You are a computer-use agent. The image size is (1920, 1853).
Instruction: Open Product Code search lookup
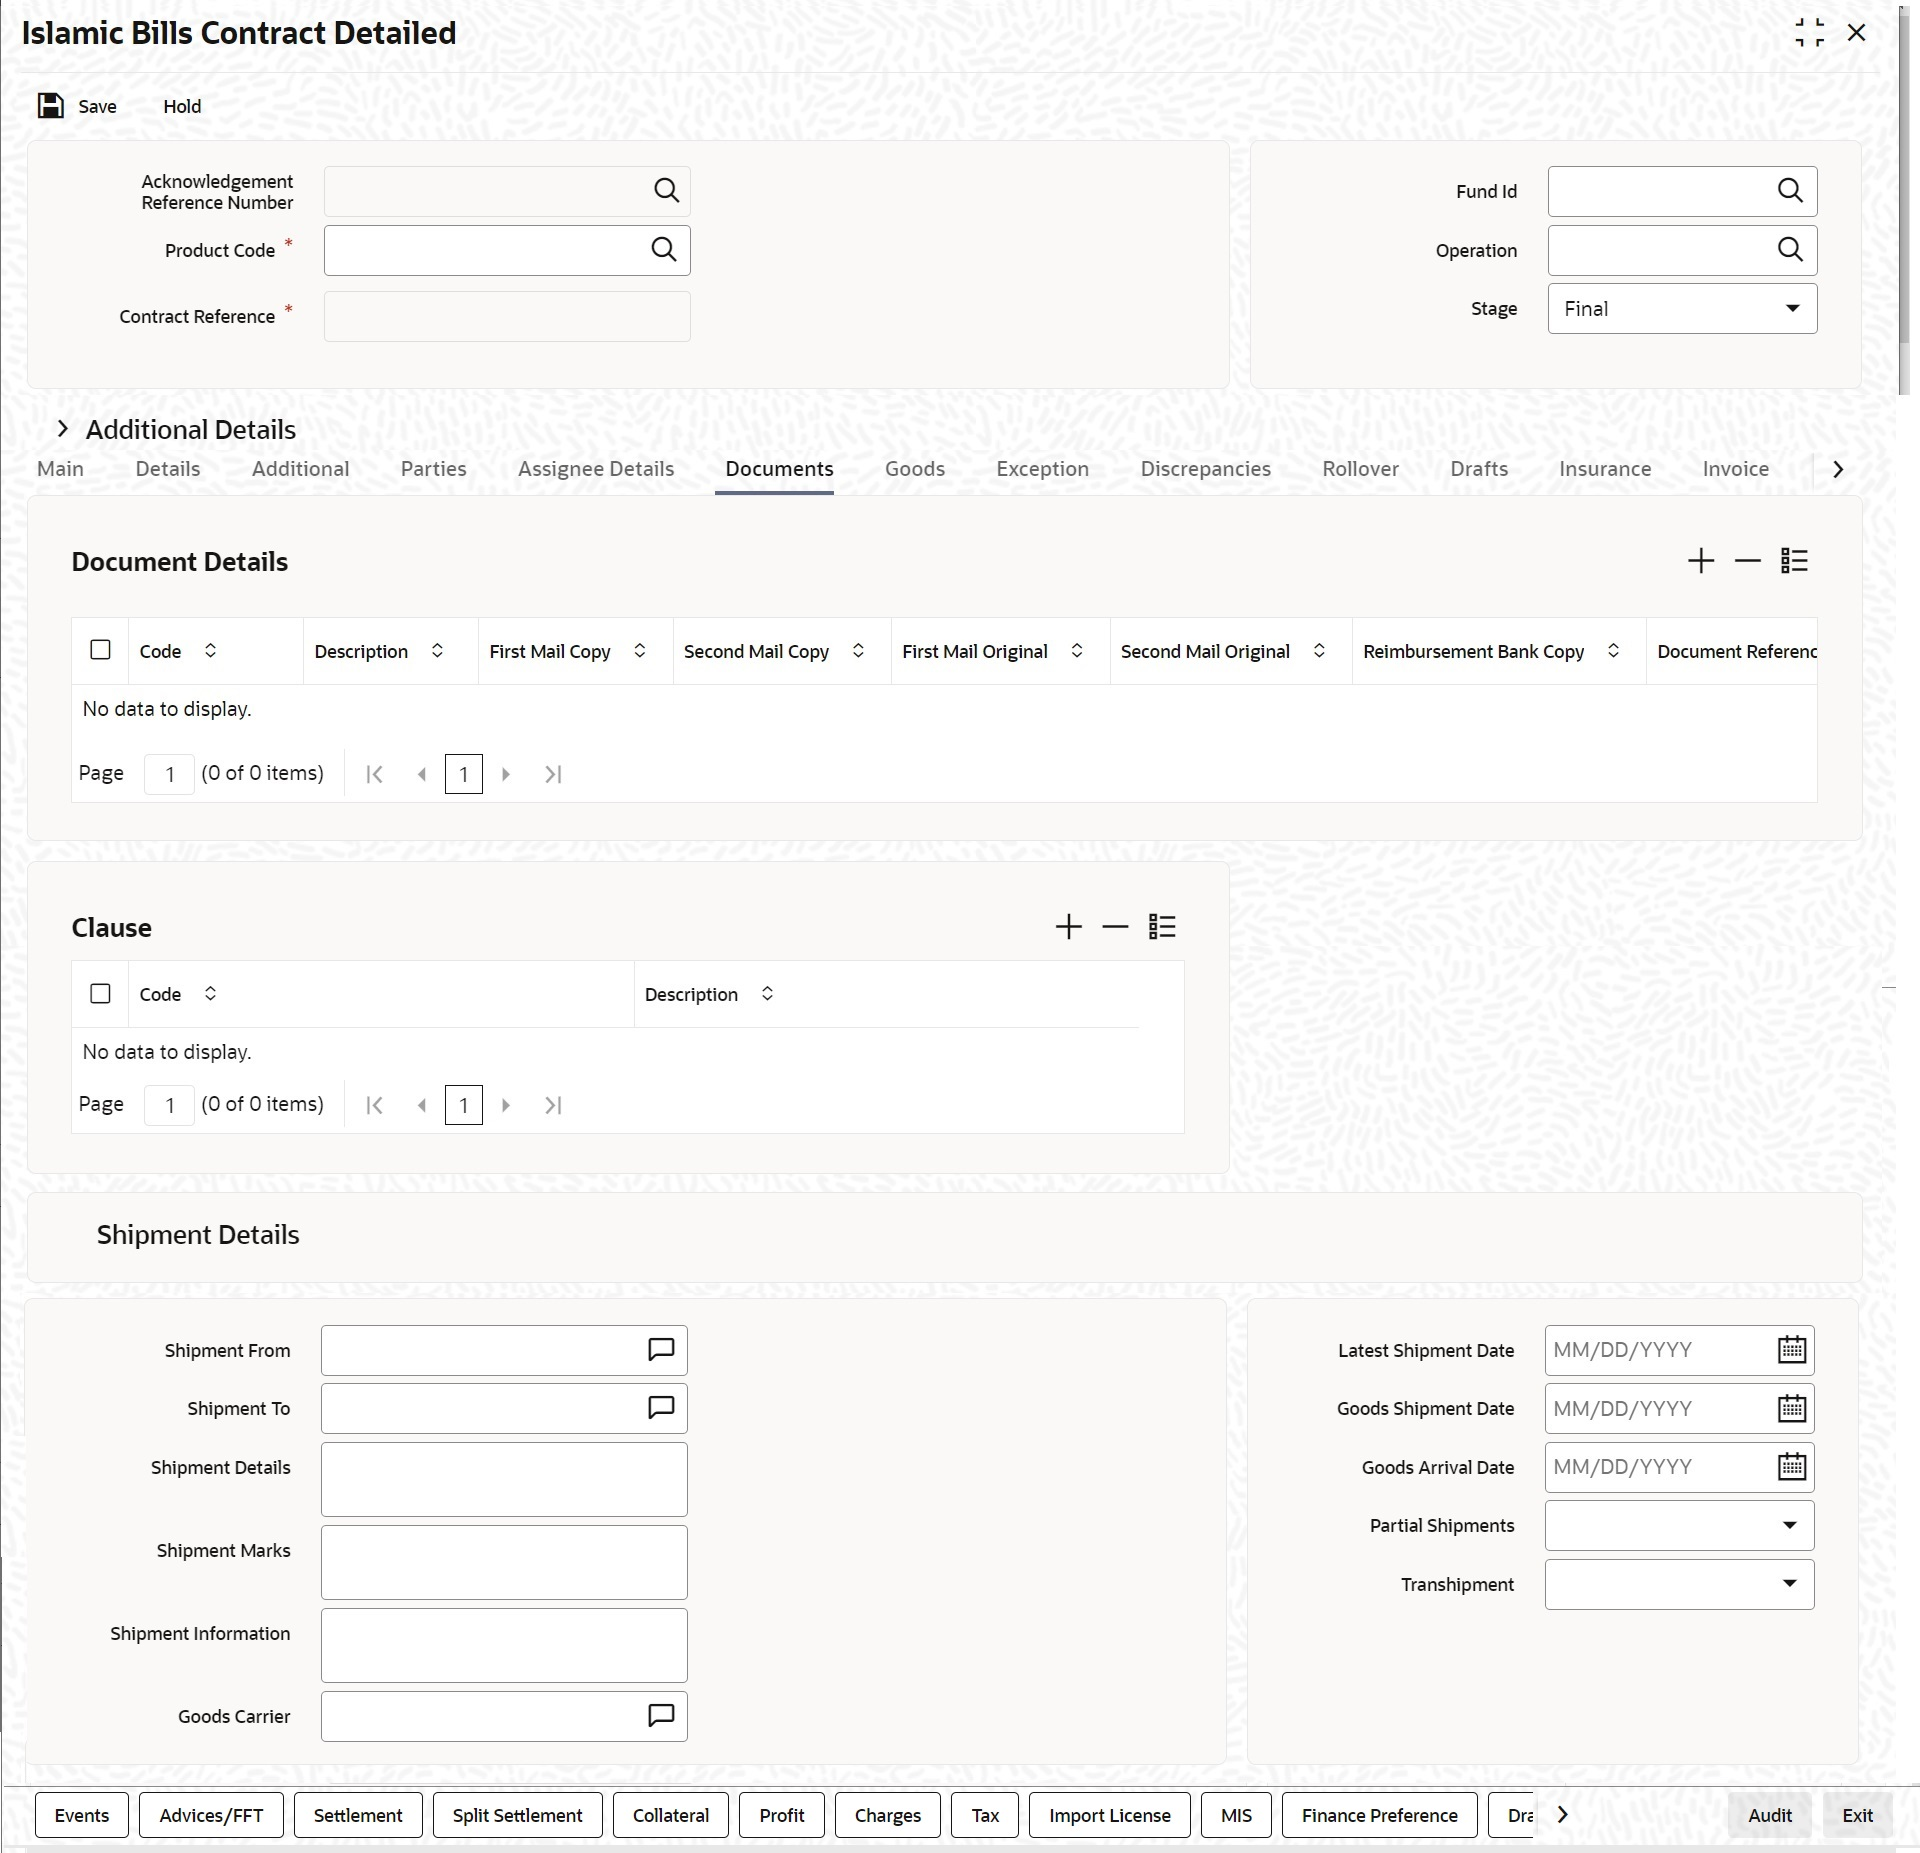pyautogui.click(x=664, y=250)
